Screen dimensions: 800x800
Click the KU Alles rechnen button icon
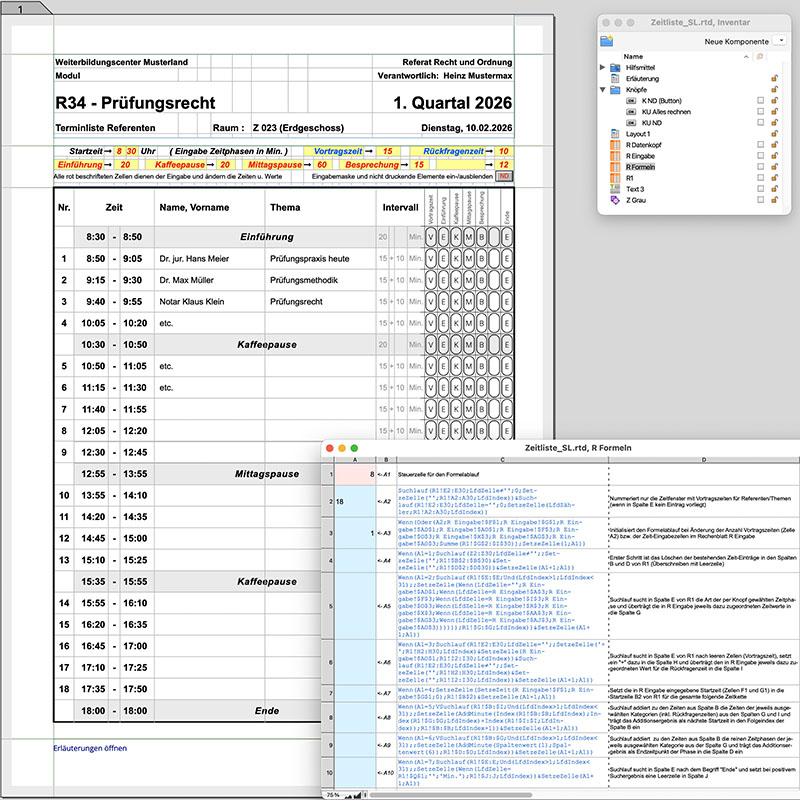pyautogui.click(x=630, y=112)
